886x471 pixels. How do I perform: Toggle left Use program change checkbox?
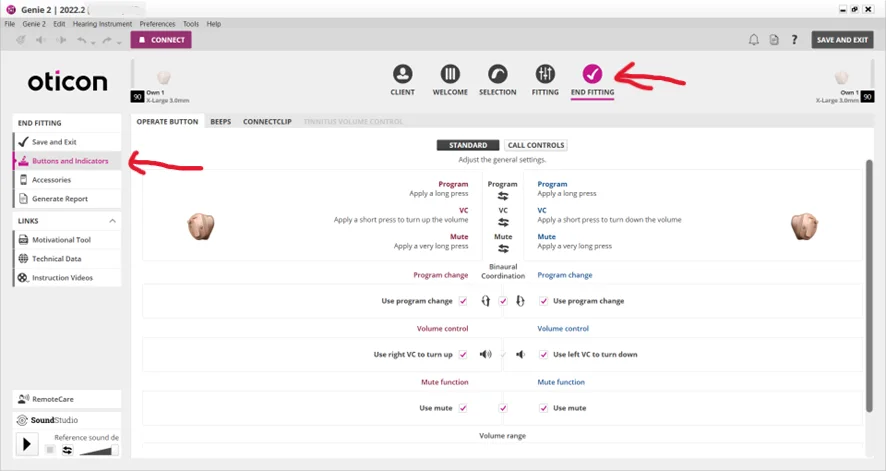[543, 301]
